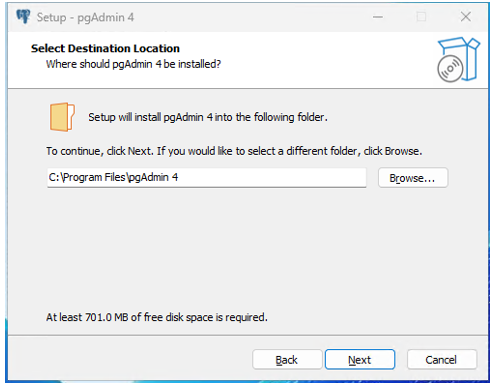Click the Next button
Viewport: 493px width, 386px height.
[x=360, y=360]
